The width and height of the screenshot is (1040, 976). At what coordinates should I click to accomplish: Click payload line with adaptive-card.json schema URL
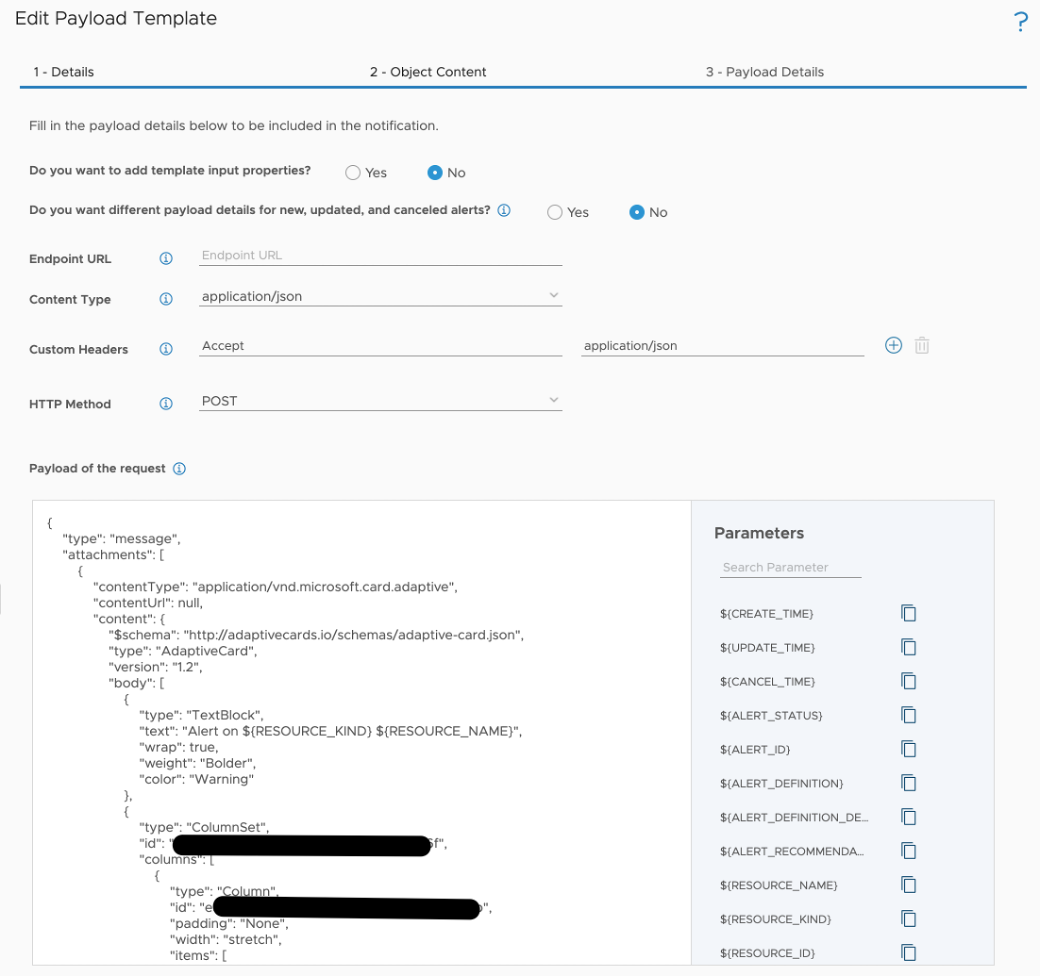[x=316, y=635]
